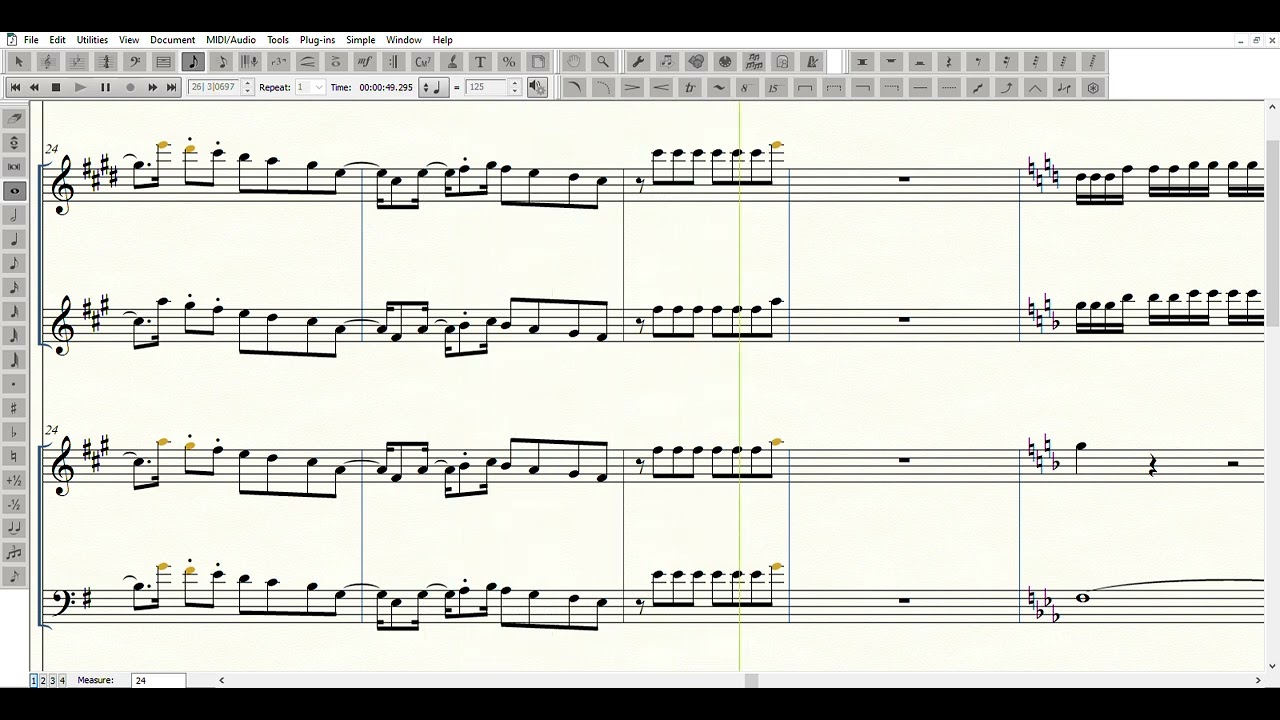Open the tempo beat unit dropdown
This screenshot has height=720, width=1280.
tap(431, 88)
